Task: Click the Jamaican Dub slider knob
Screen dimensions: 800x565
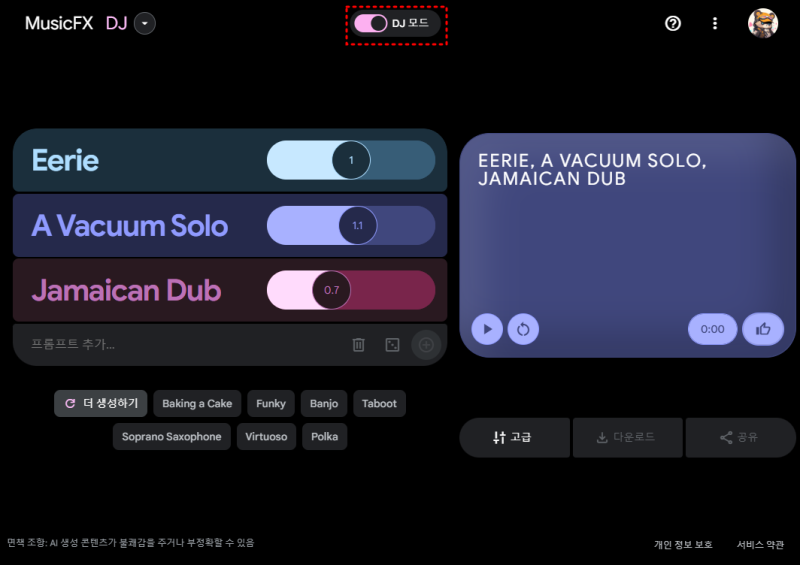Action: coord(332,290)
